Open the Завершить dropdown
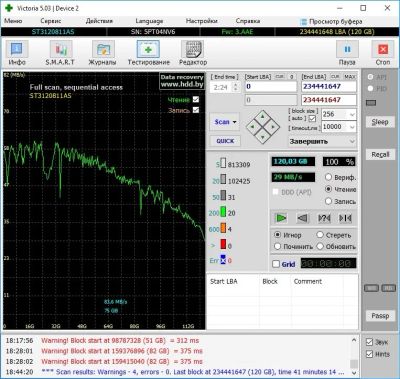The image size is (400, 379). pos(352,141)
